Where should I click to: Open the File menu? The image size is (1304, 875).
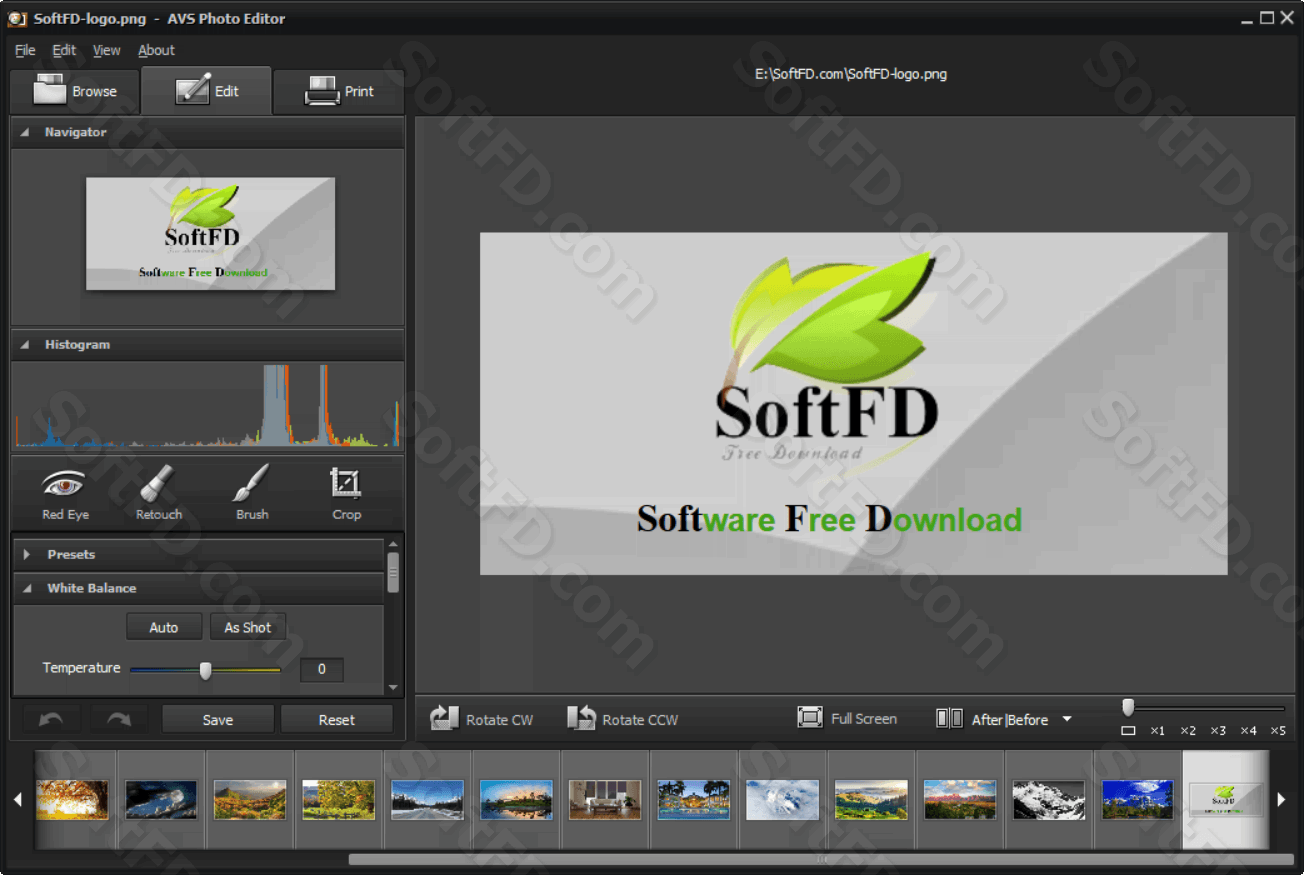tap(25, 50)
